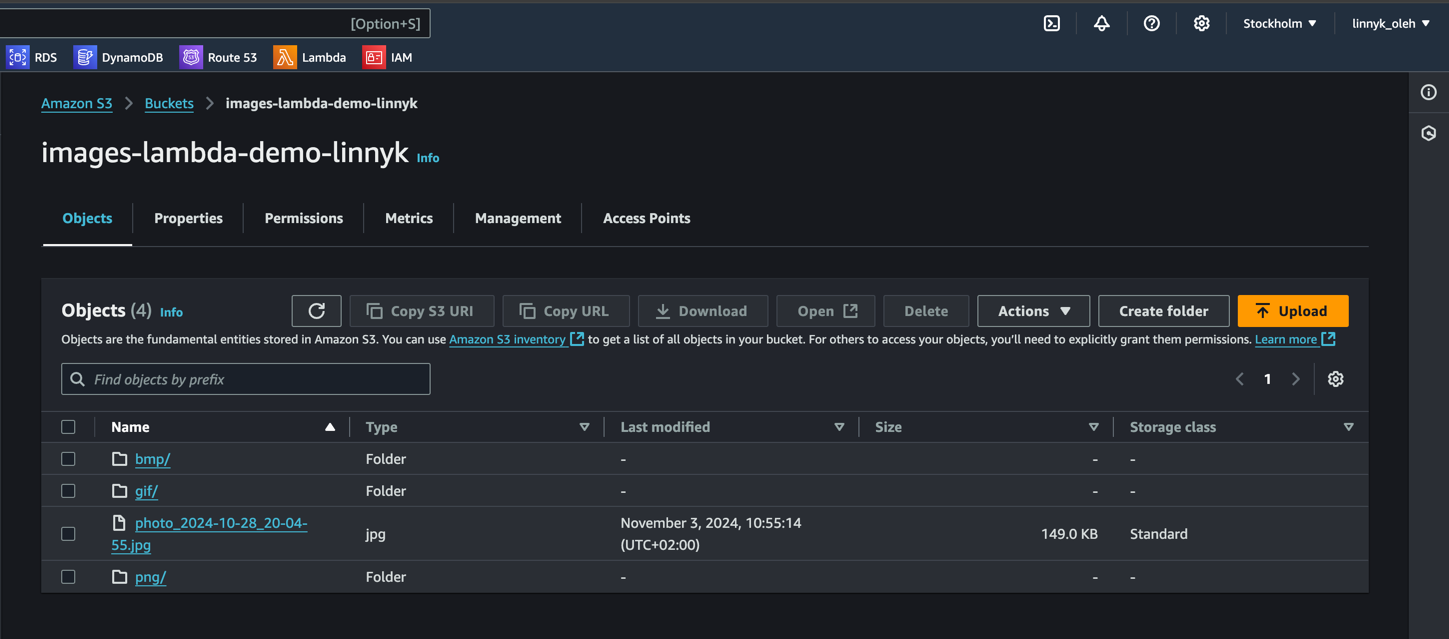The height and width of the screenshot is (639, 1449).
Task: Click the Upload button
Action: click(1293, 311)
